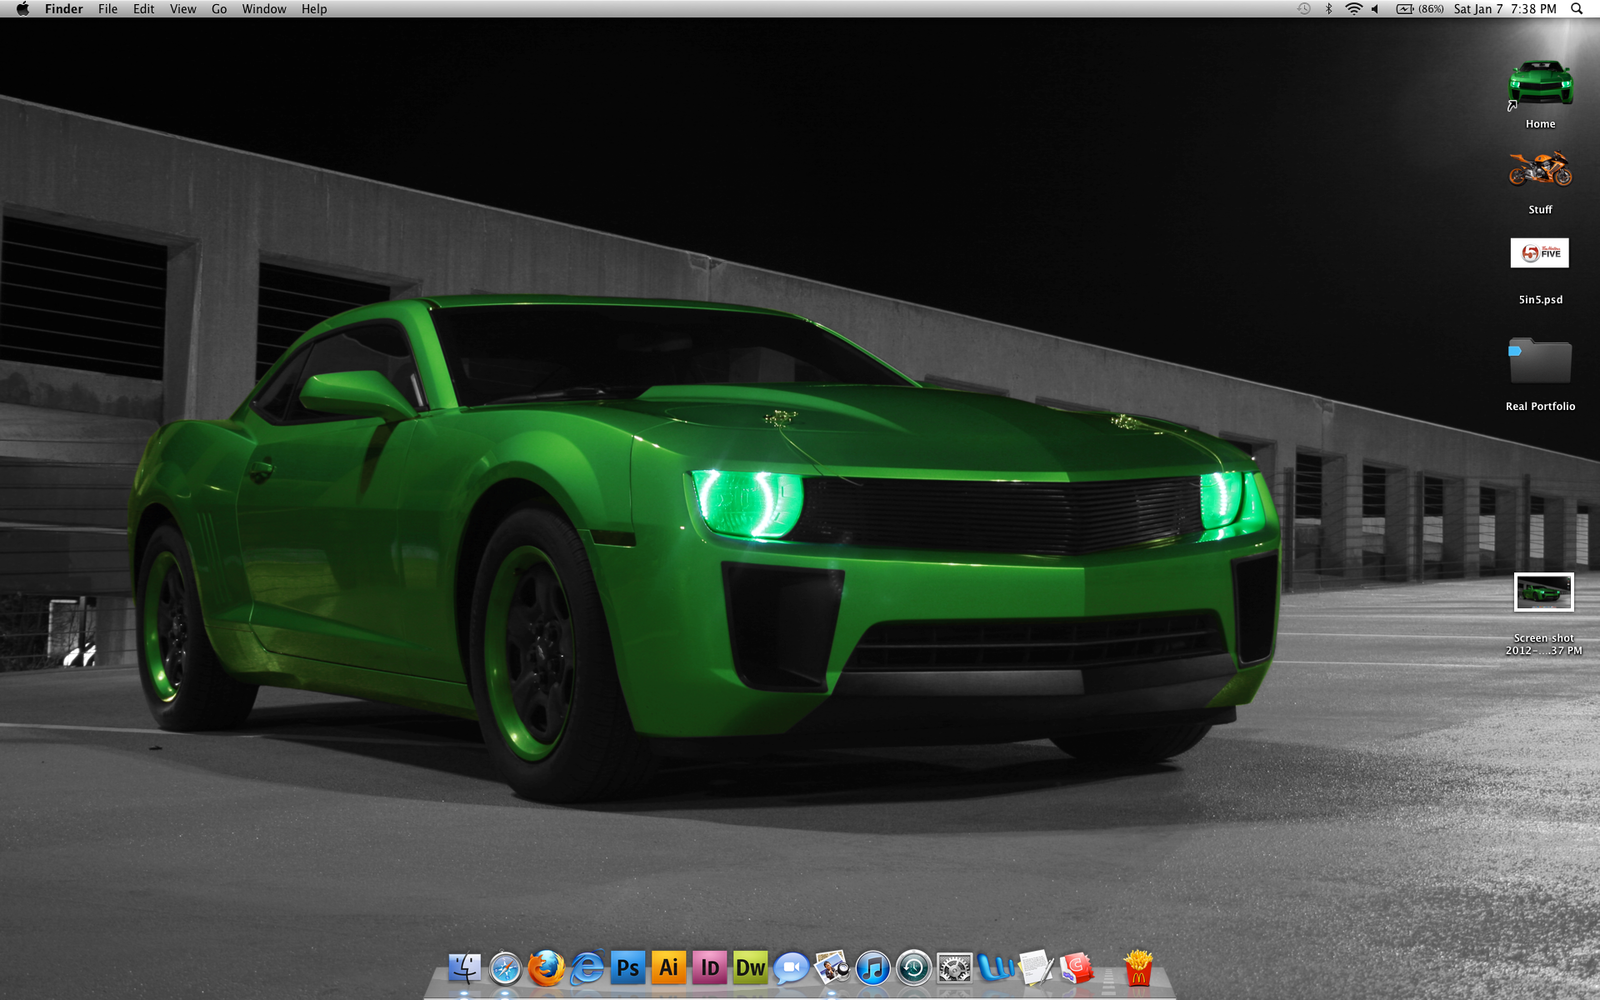Select the Screen shot thumbnail on desktop
Screen dimensions: 1600x1000
tap(1543, 593)
